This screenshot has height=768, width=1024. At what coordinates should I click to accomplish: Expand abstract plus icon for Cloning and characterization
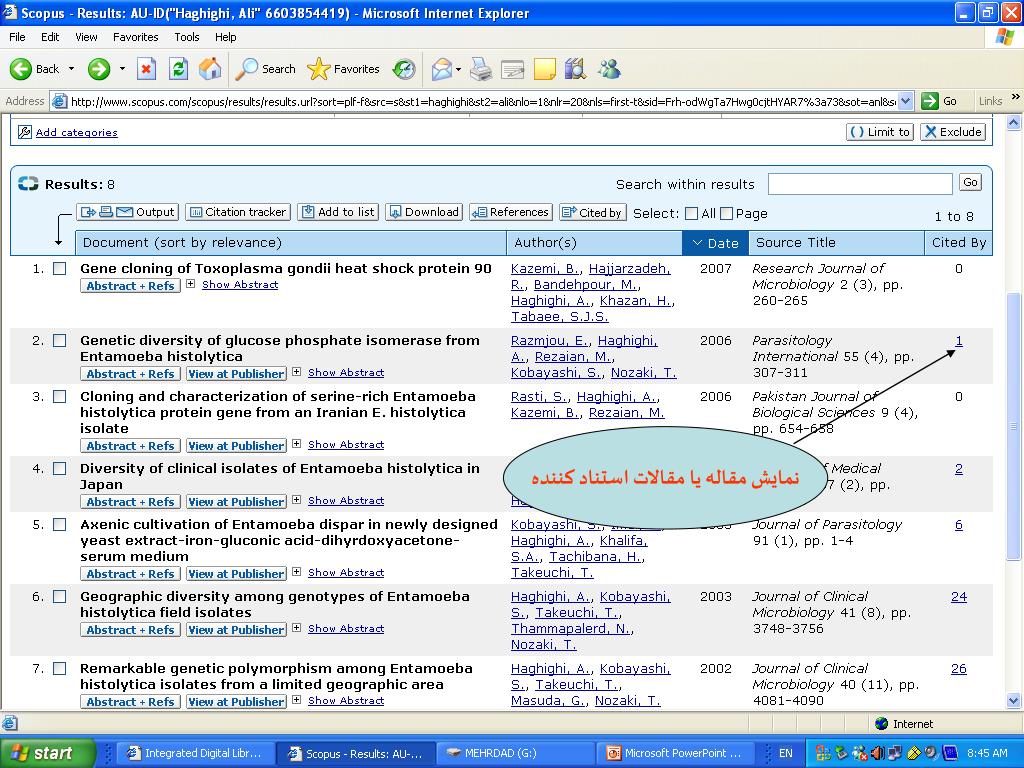tap(296, 443)
